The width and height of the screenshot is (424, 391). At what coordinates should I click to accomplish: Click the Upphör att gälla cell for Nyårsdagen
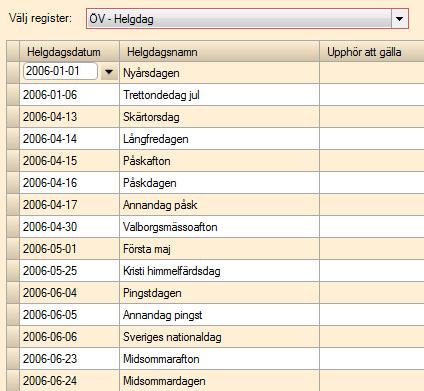(372, 73)
